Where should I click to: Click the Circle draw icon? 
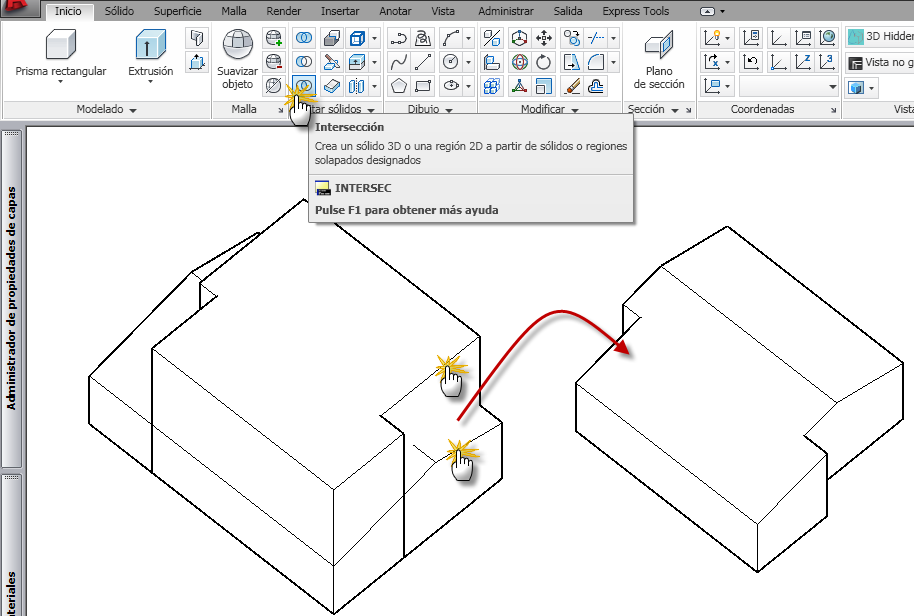[x=451, y=62]
